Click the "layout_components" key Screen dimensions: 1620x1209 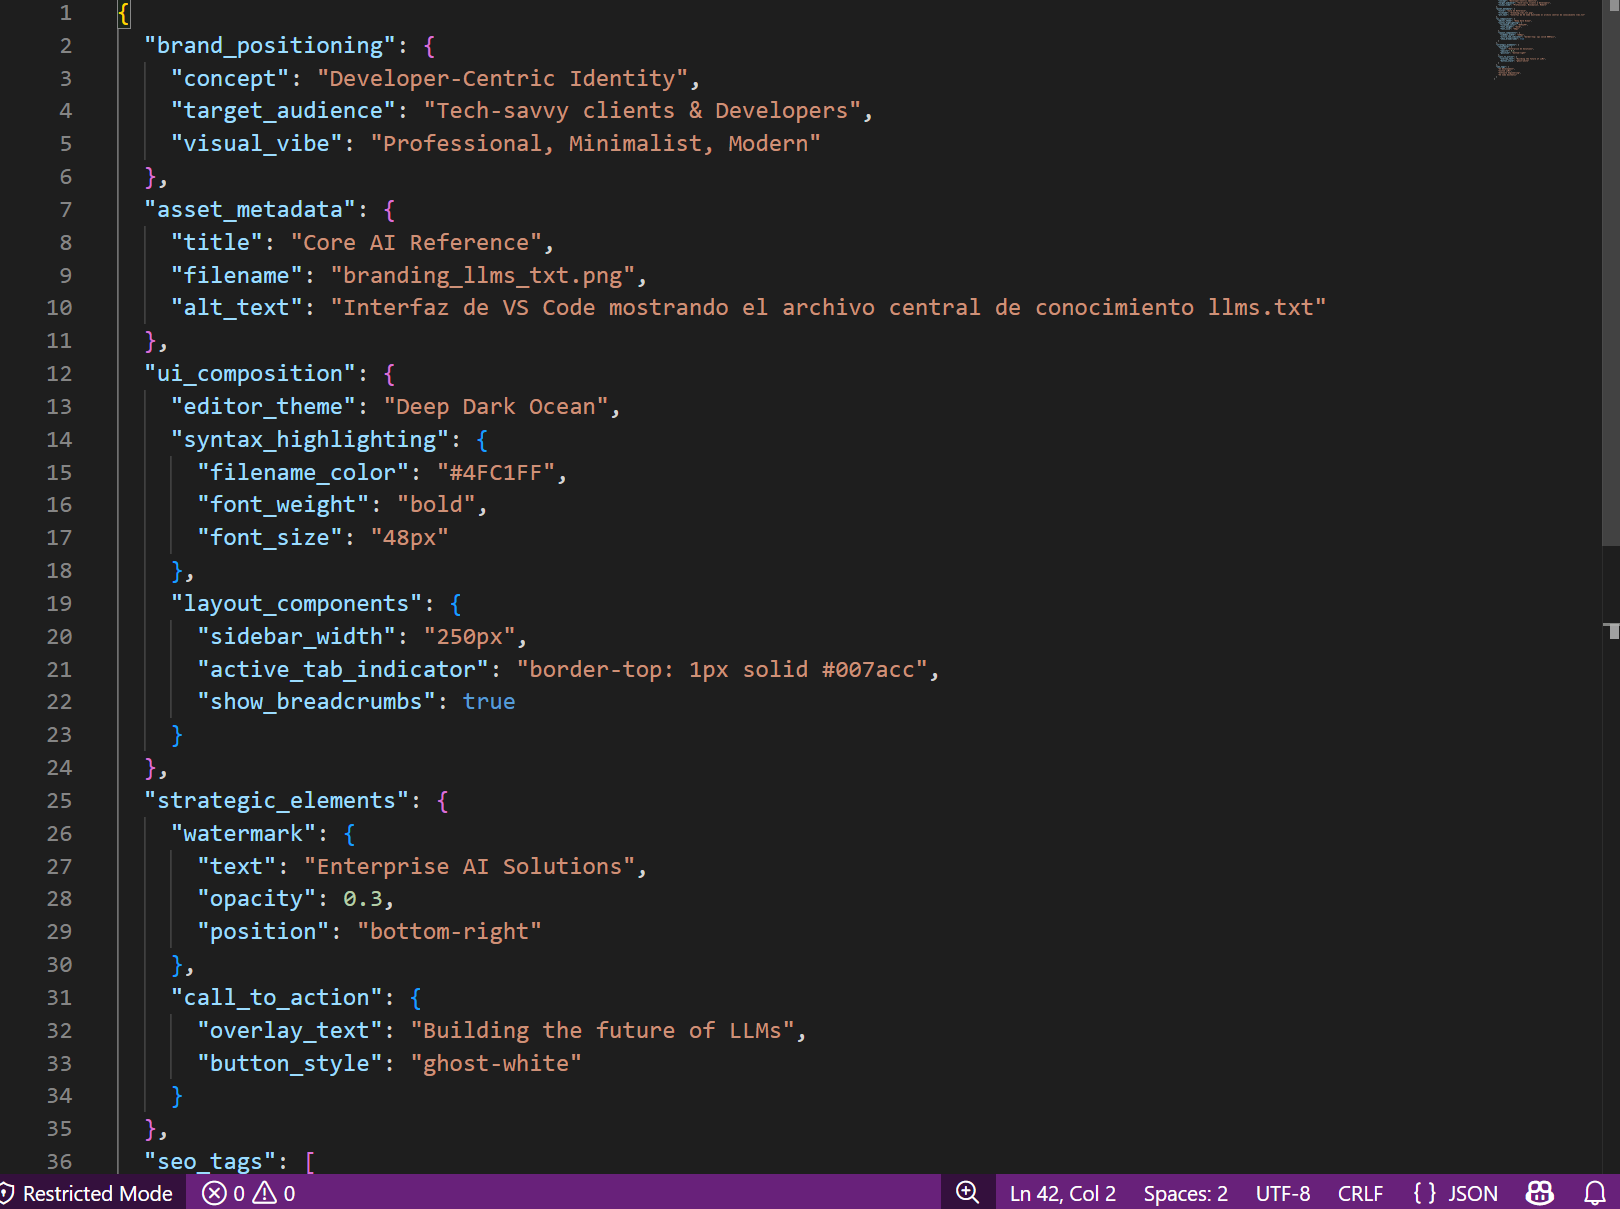coord(297,604)
